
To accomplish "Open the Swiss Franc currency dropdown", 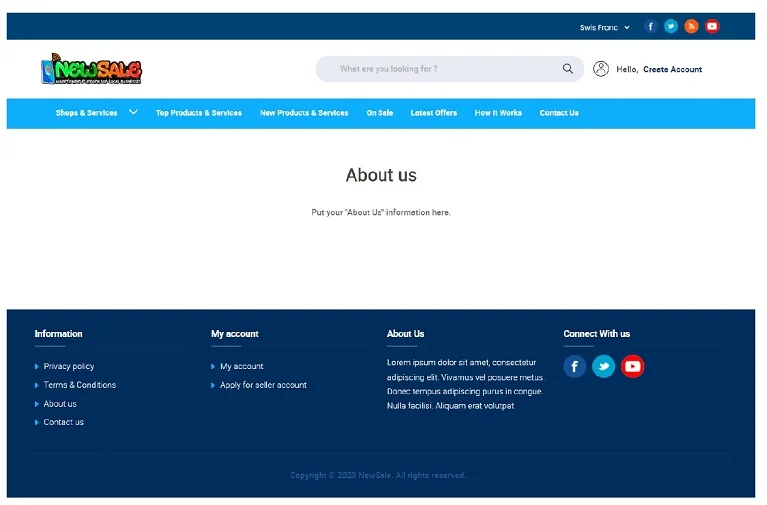I will (604, 28).
